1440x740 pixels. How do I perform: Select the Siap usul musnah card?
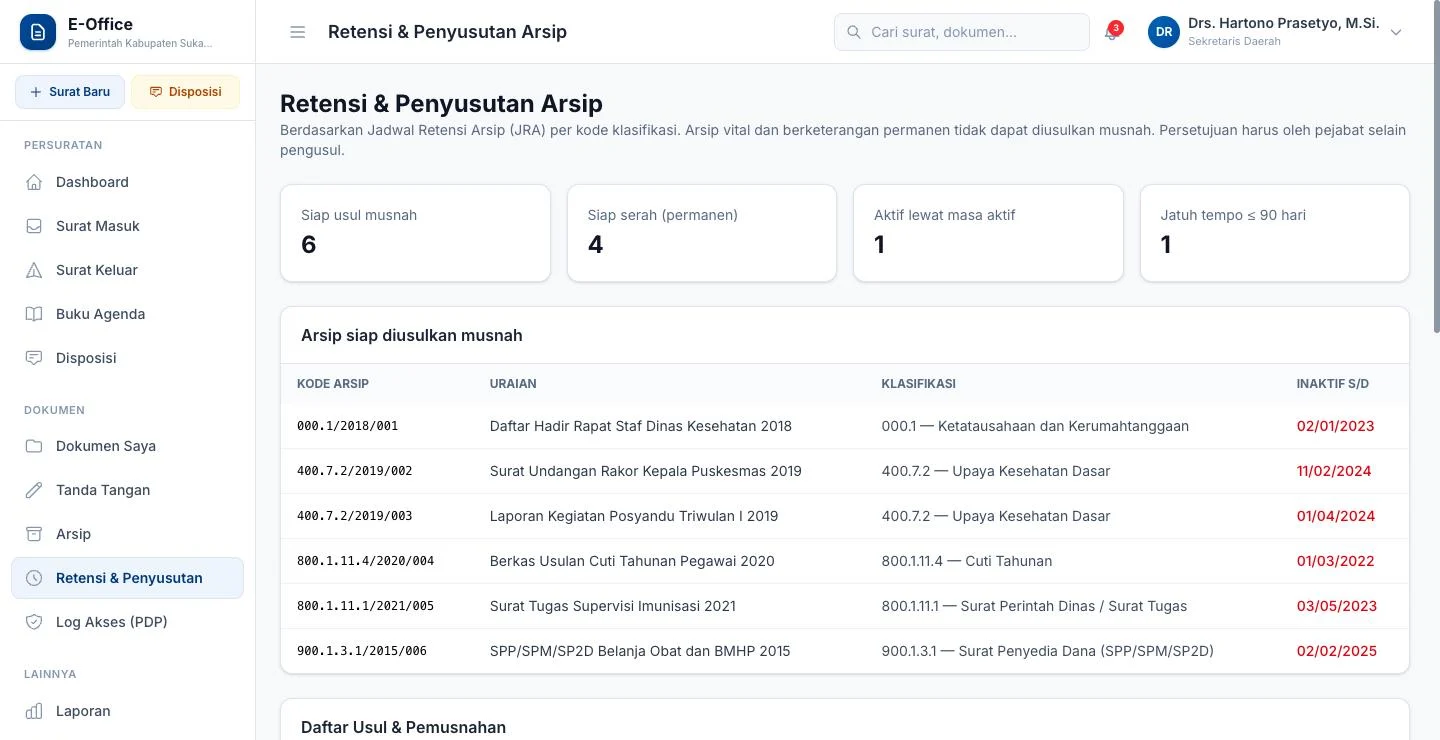click(415, 233)
